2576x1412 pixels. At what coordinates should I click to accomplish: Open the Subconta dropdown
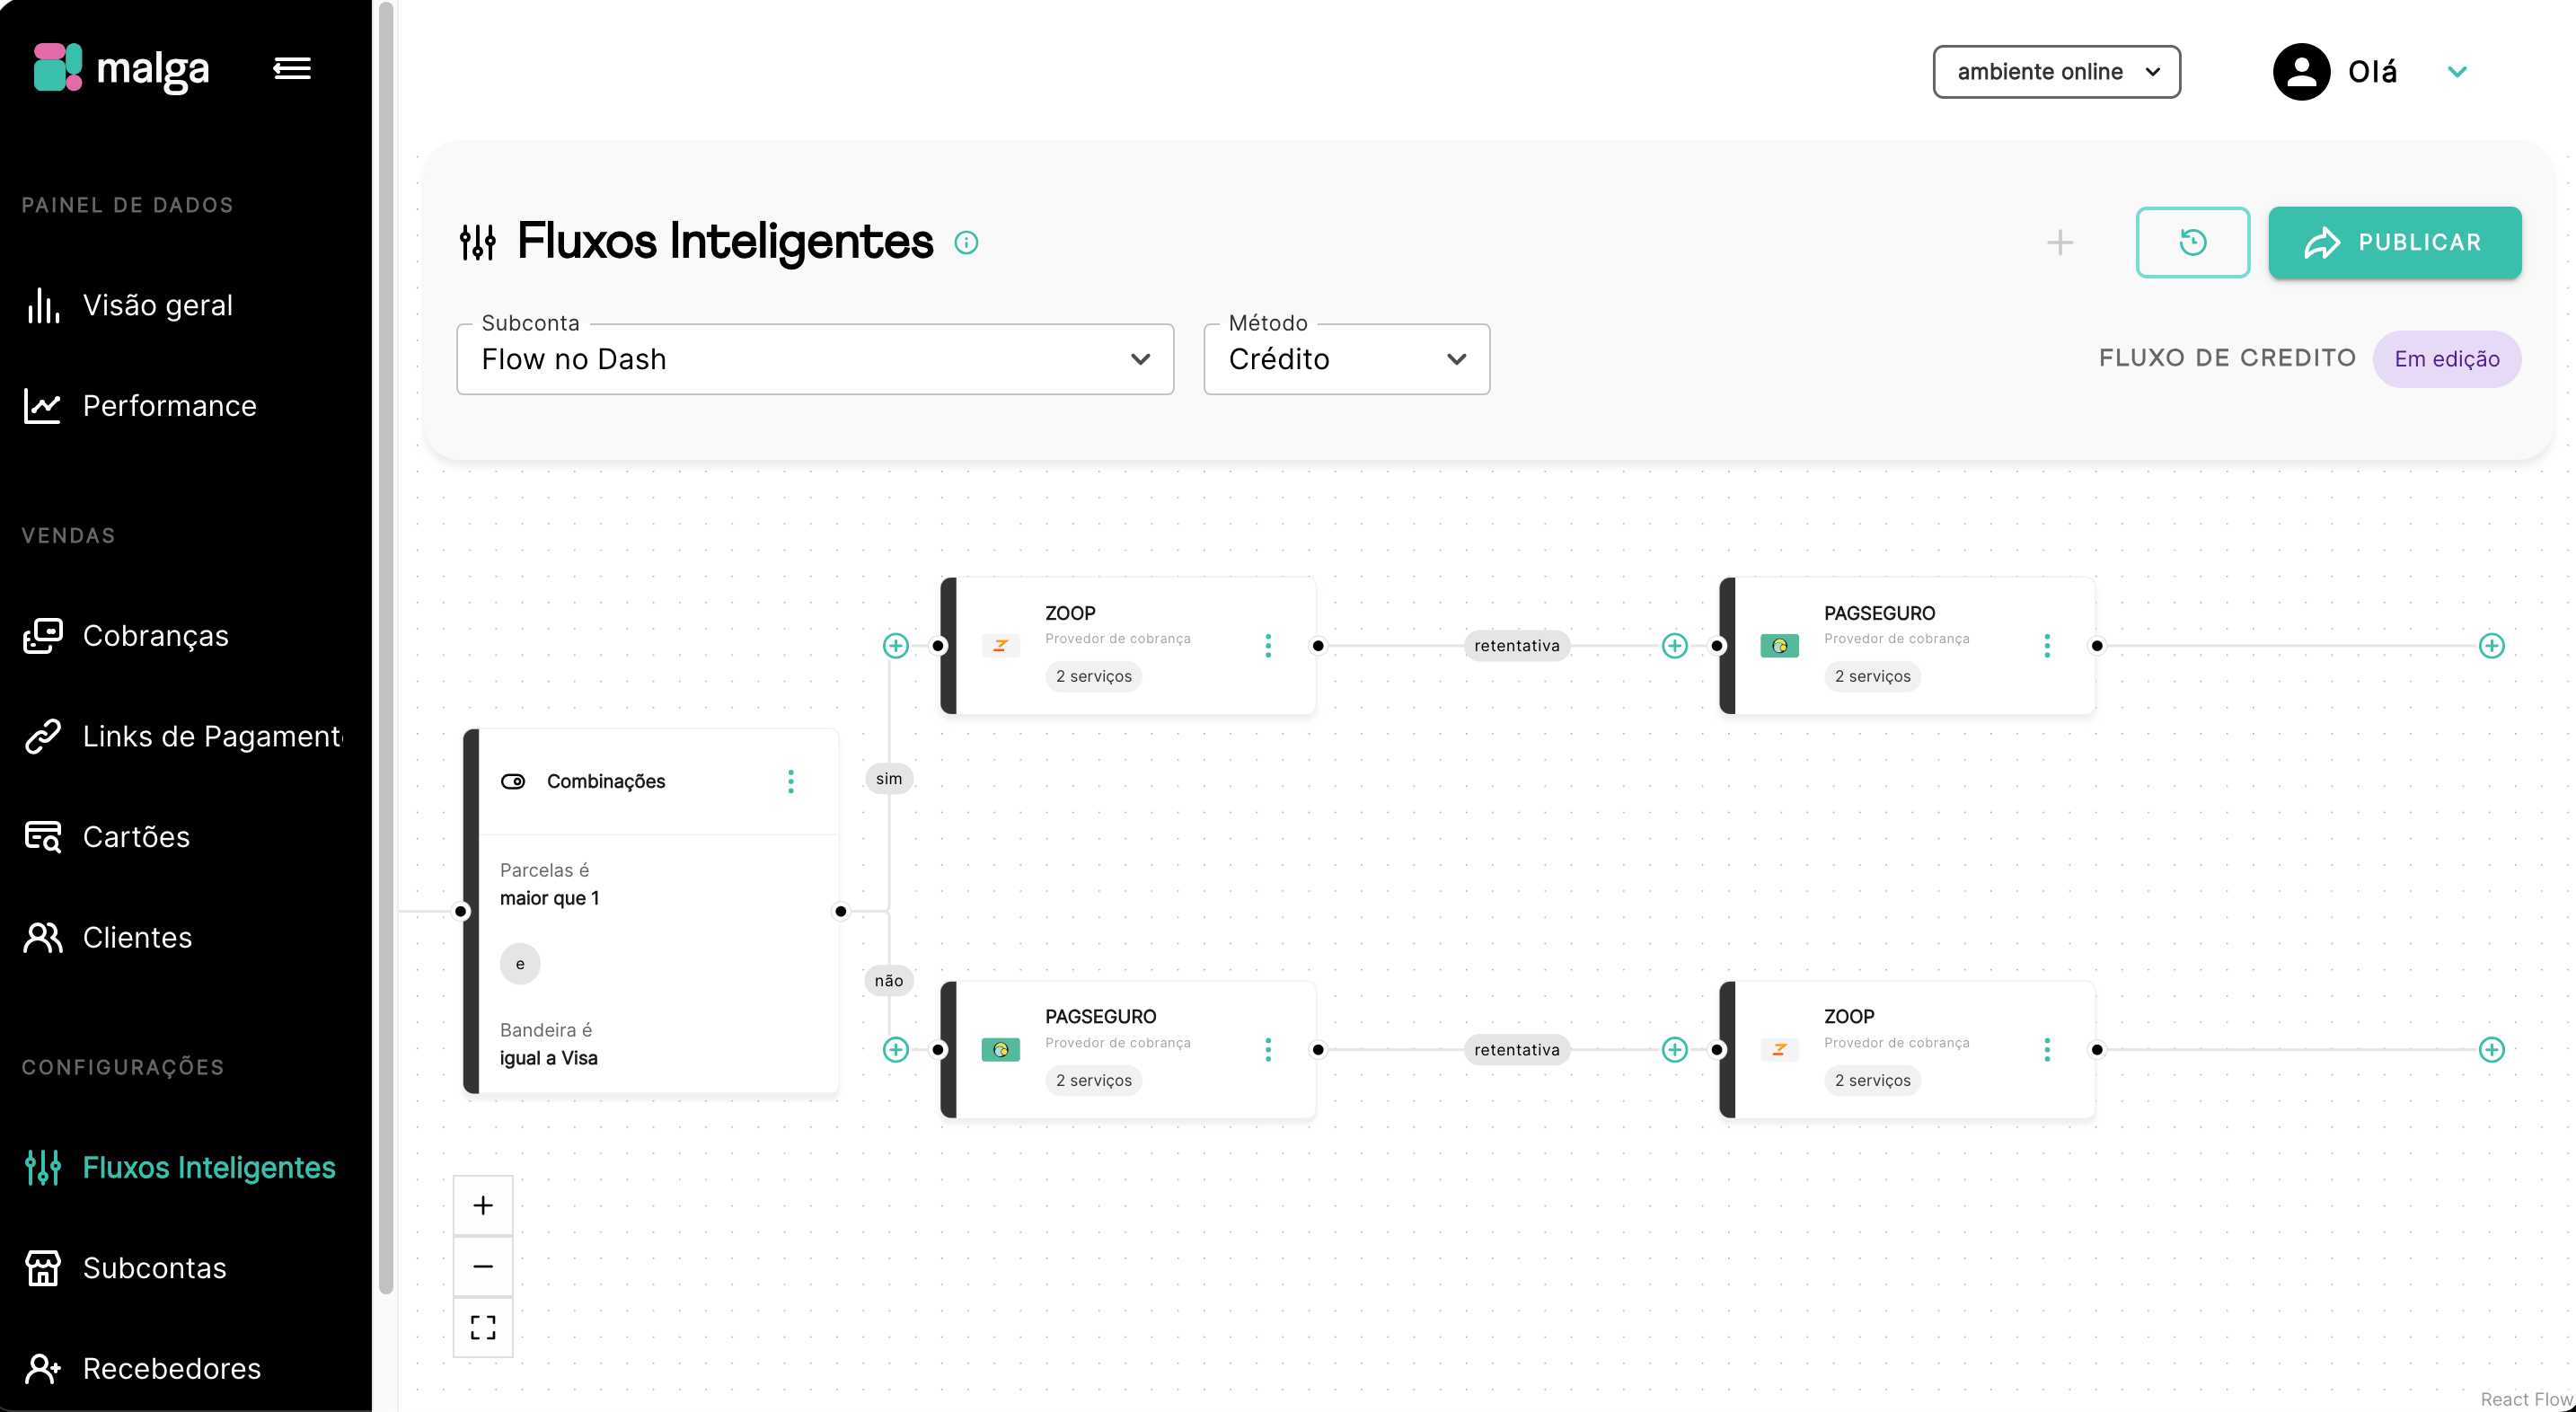[x=814, y=359]
